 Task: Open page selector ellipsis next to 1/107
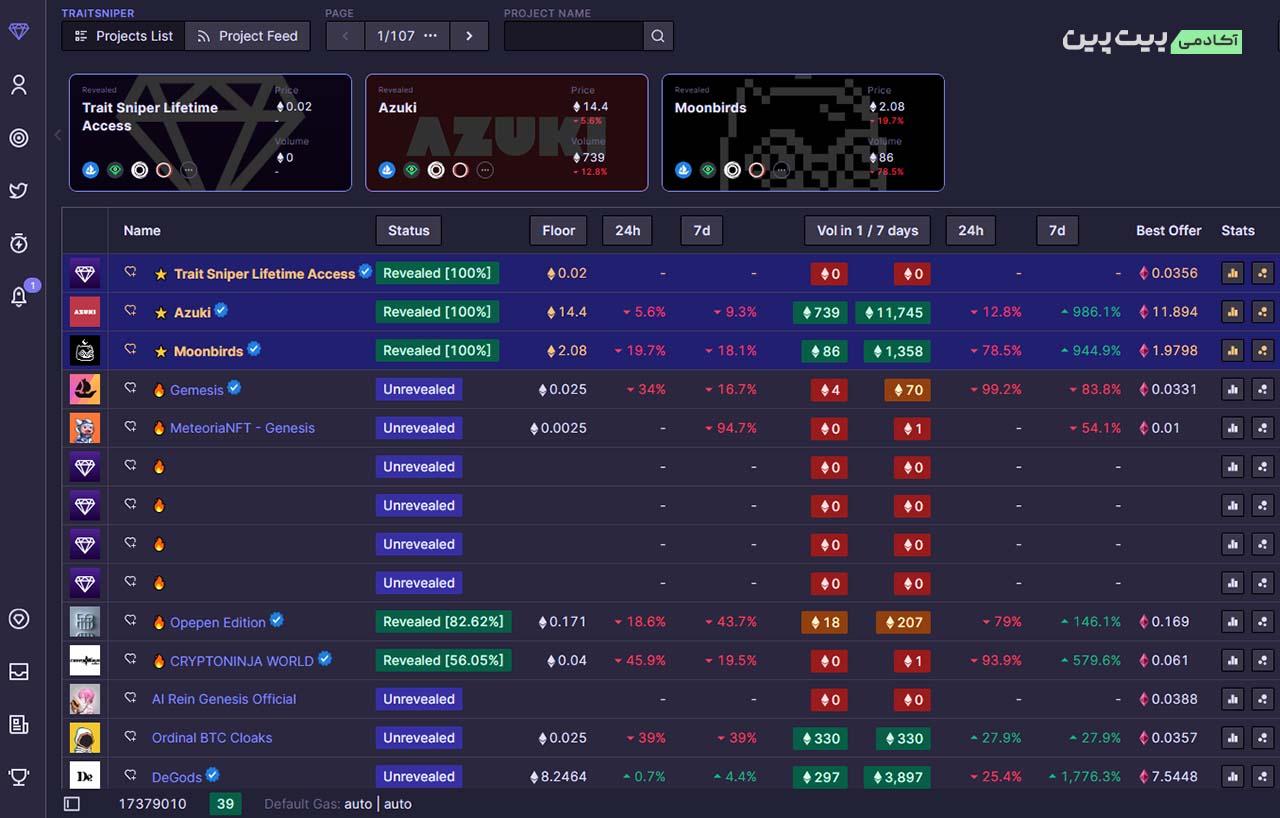[431, 36]
